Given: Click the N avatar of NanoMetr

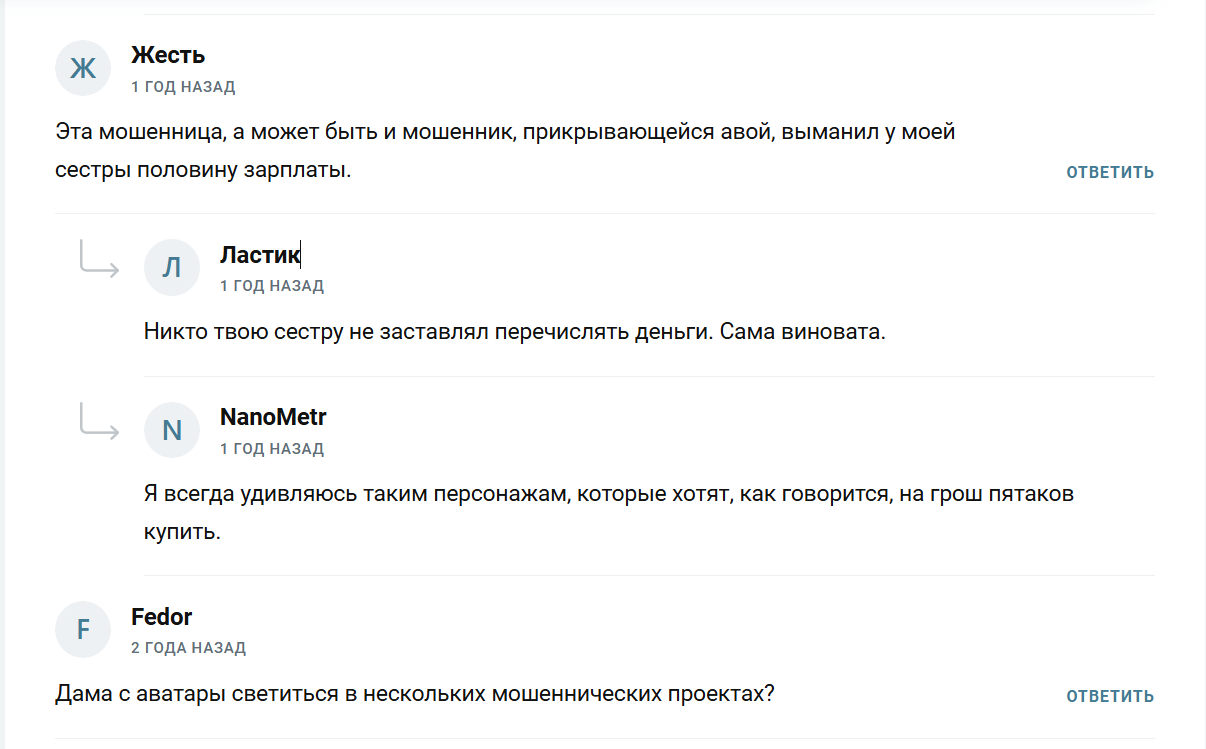Looking at the screenshot, I should (x=172, y=430).
